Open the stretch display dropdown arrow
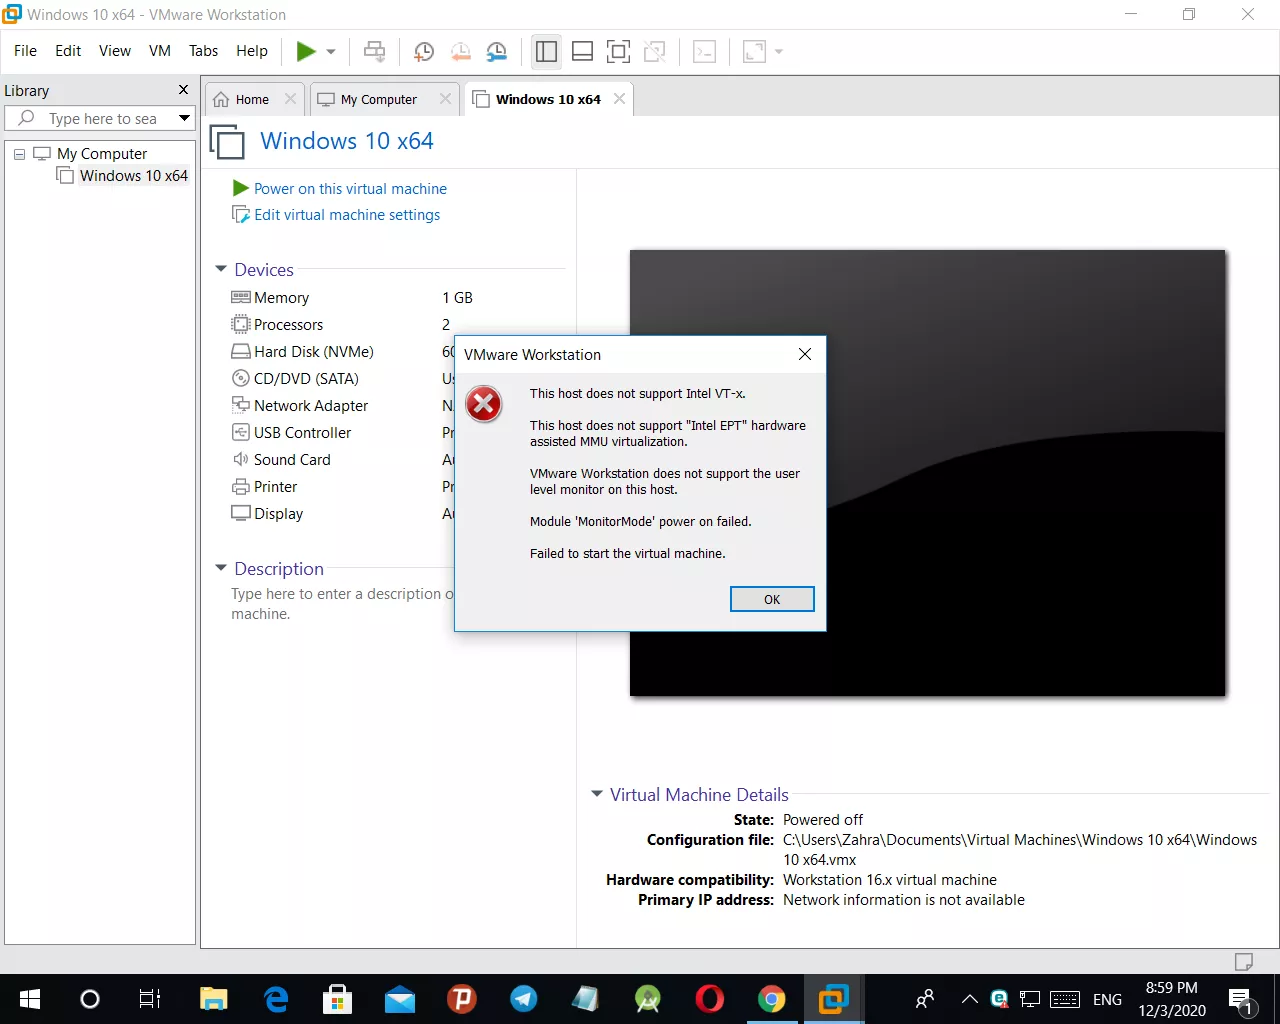This screenshot has height=1024, width=1280. 779,52
